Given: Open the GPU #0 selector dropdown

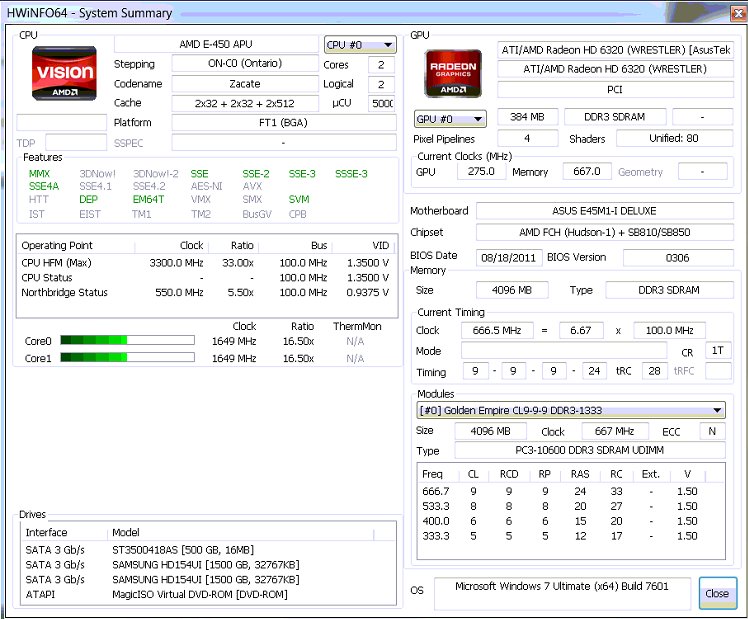Looking at the screenshot, I should 450,119.
